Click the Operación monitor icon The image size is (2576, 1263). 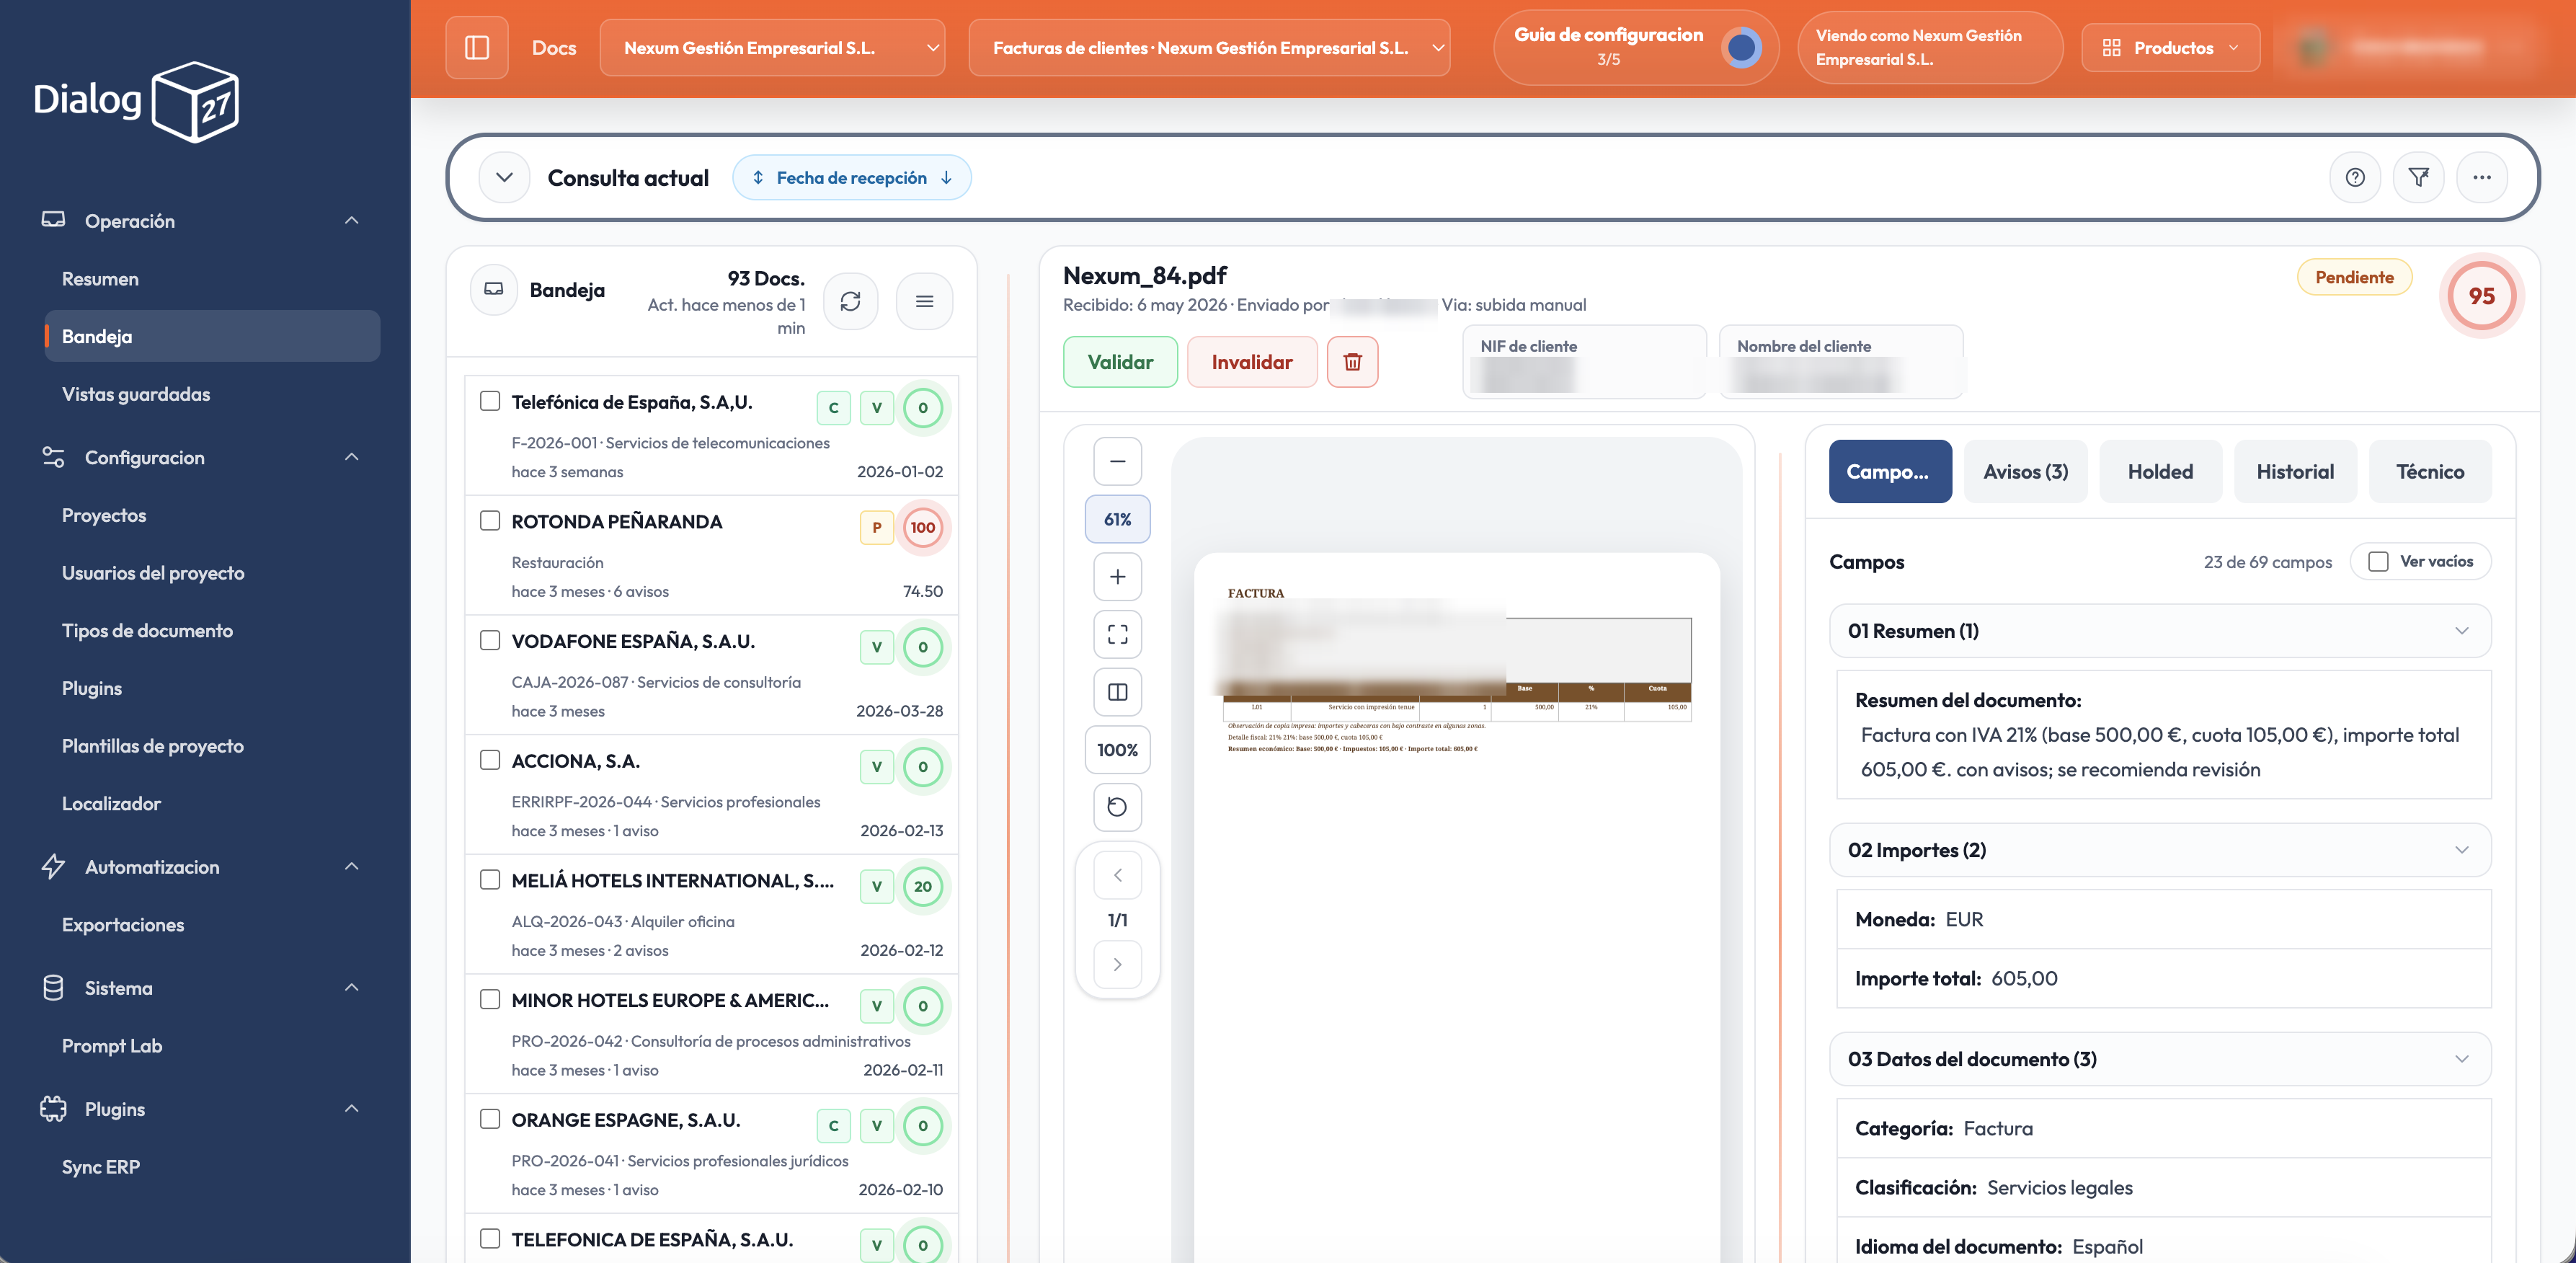[53, 220]
